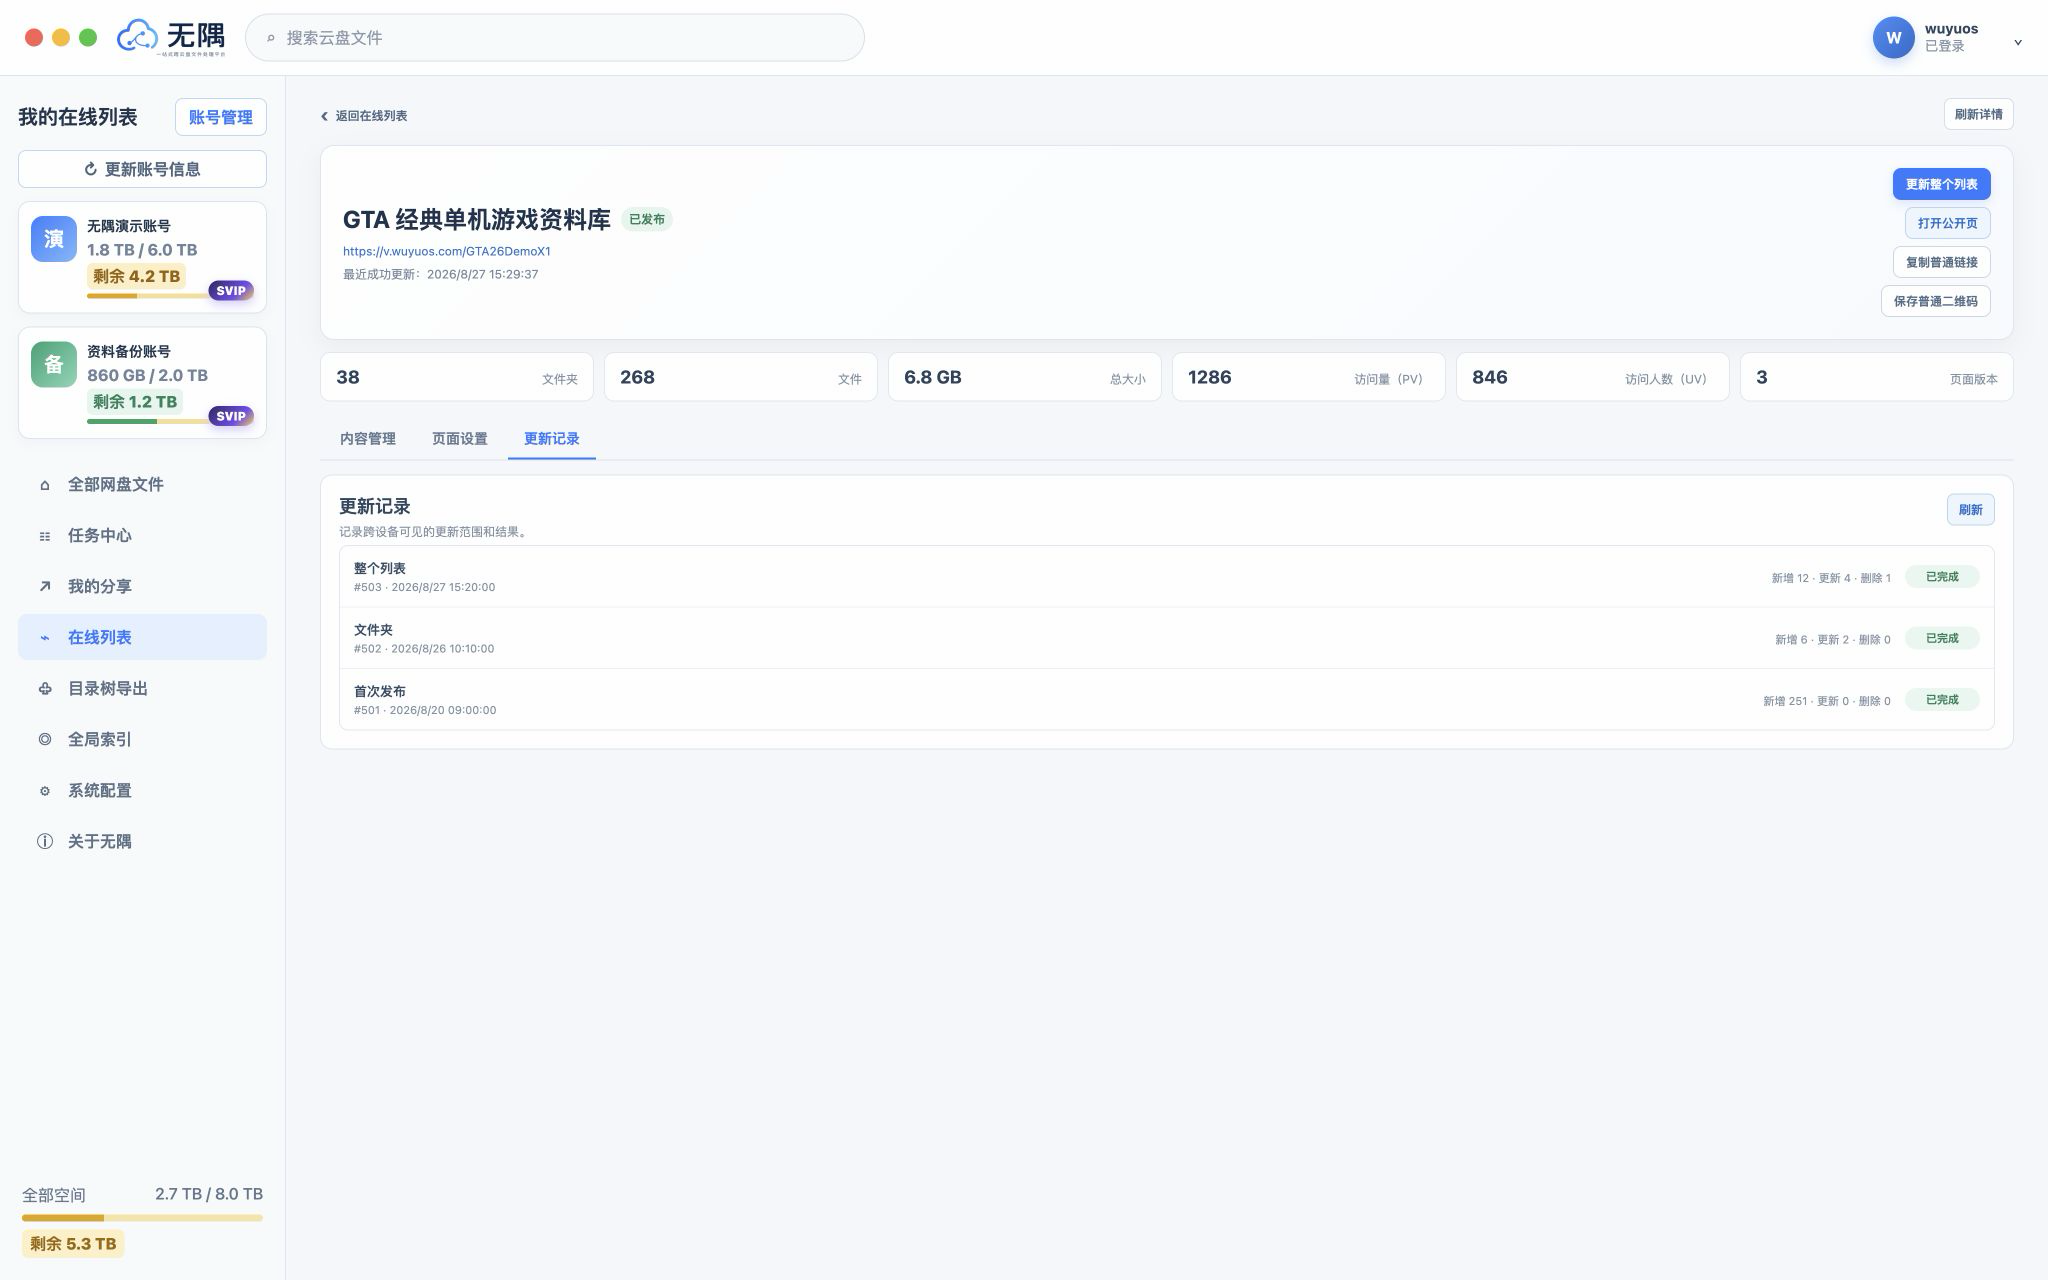Open 全部网盘文件 in the sidebar
2048x1280 pixels.
142,485
